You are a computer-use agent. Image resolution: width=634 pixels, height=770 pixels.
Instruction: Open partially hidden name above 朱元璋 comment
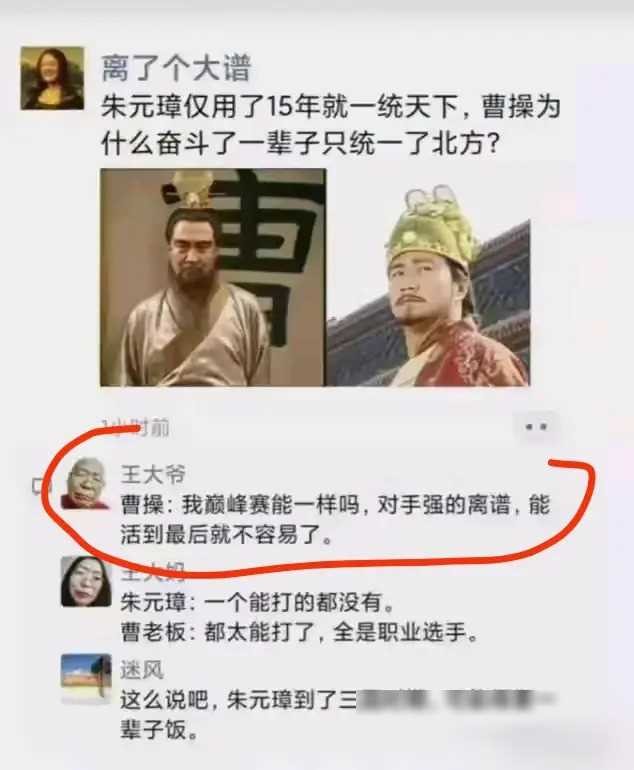(x=153, y=571)
